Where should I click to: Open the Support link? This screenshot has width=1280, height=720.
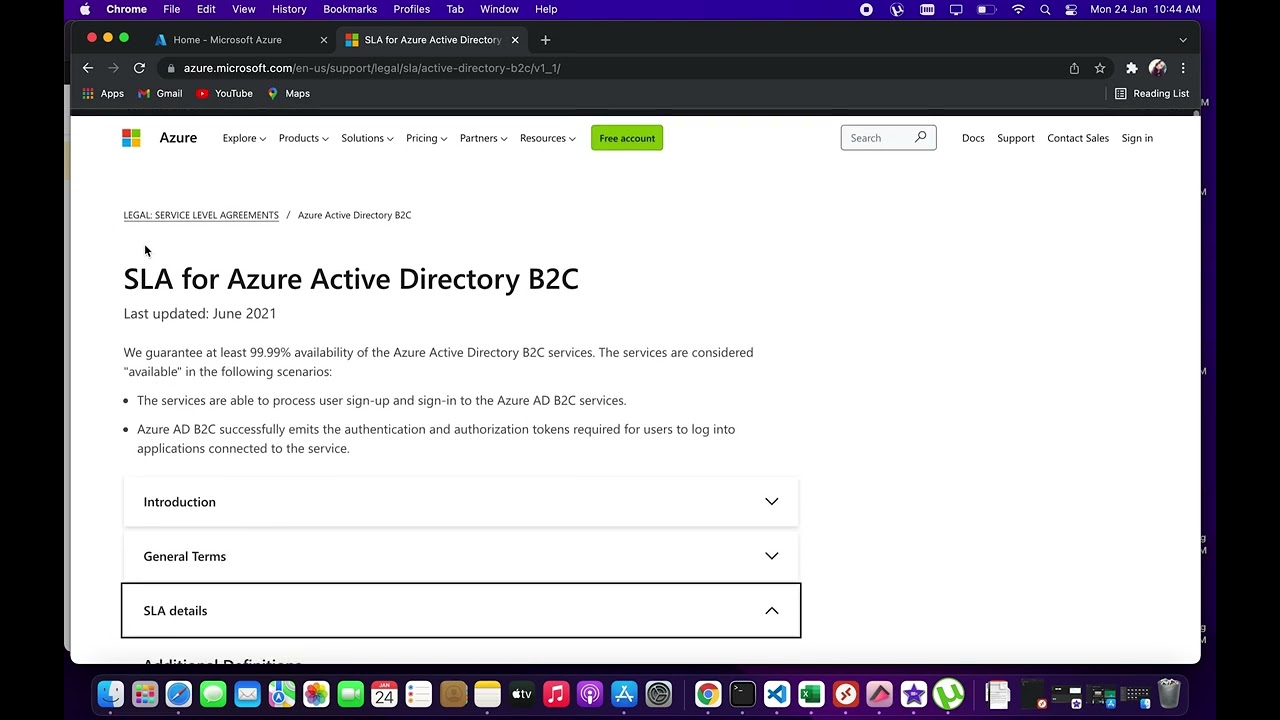[1016, 138]
